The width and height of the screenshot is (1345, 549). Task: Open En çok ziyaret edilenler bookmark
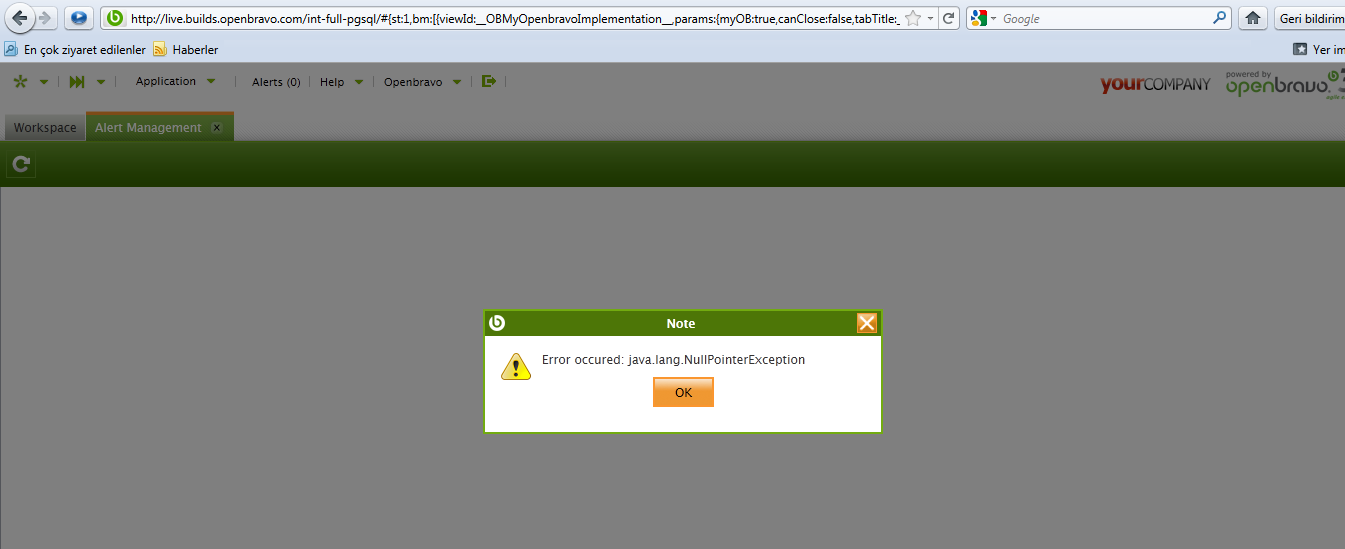click(x=75, y=49)
